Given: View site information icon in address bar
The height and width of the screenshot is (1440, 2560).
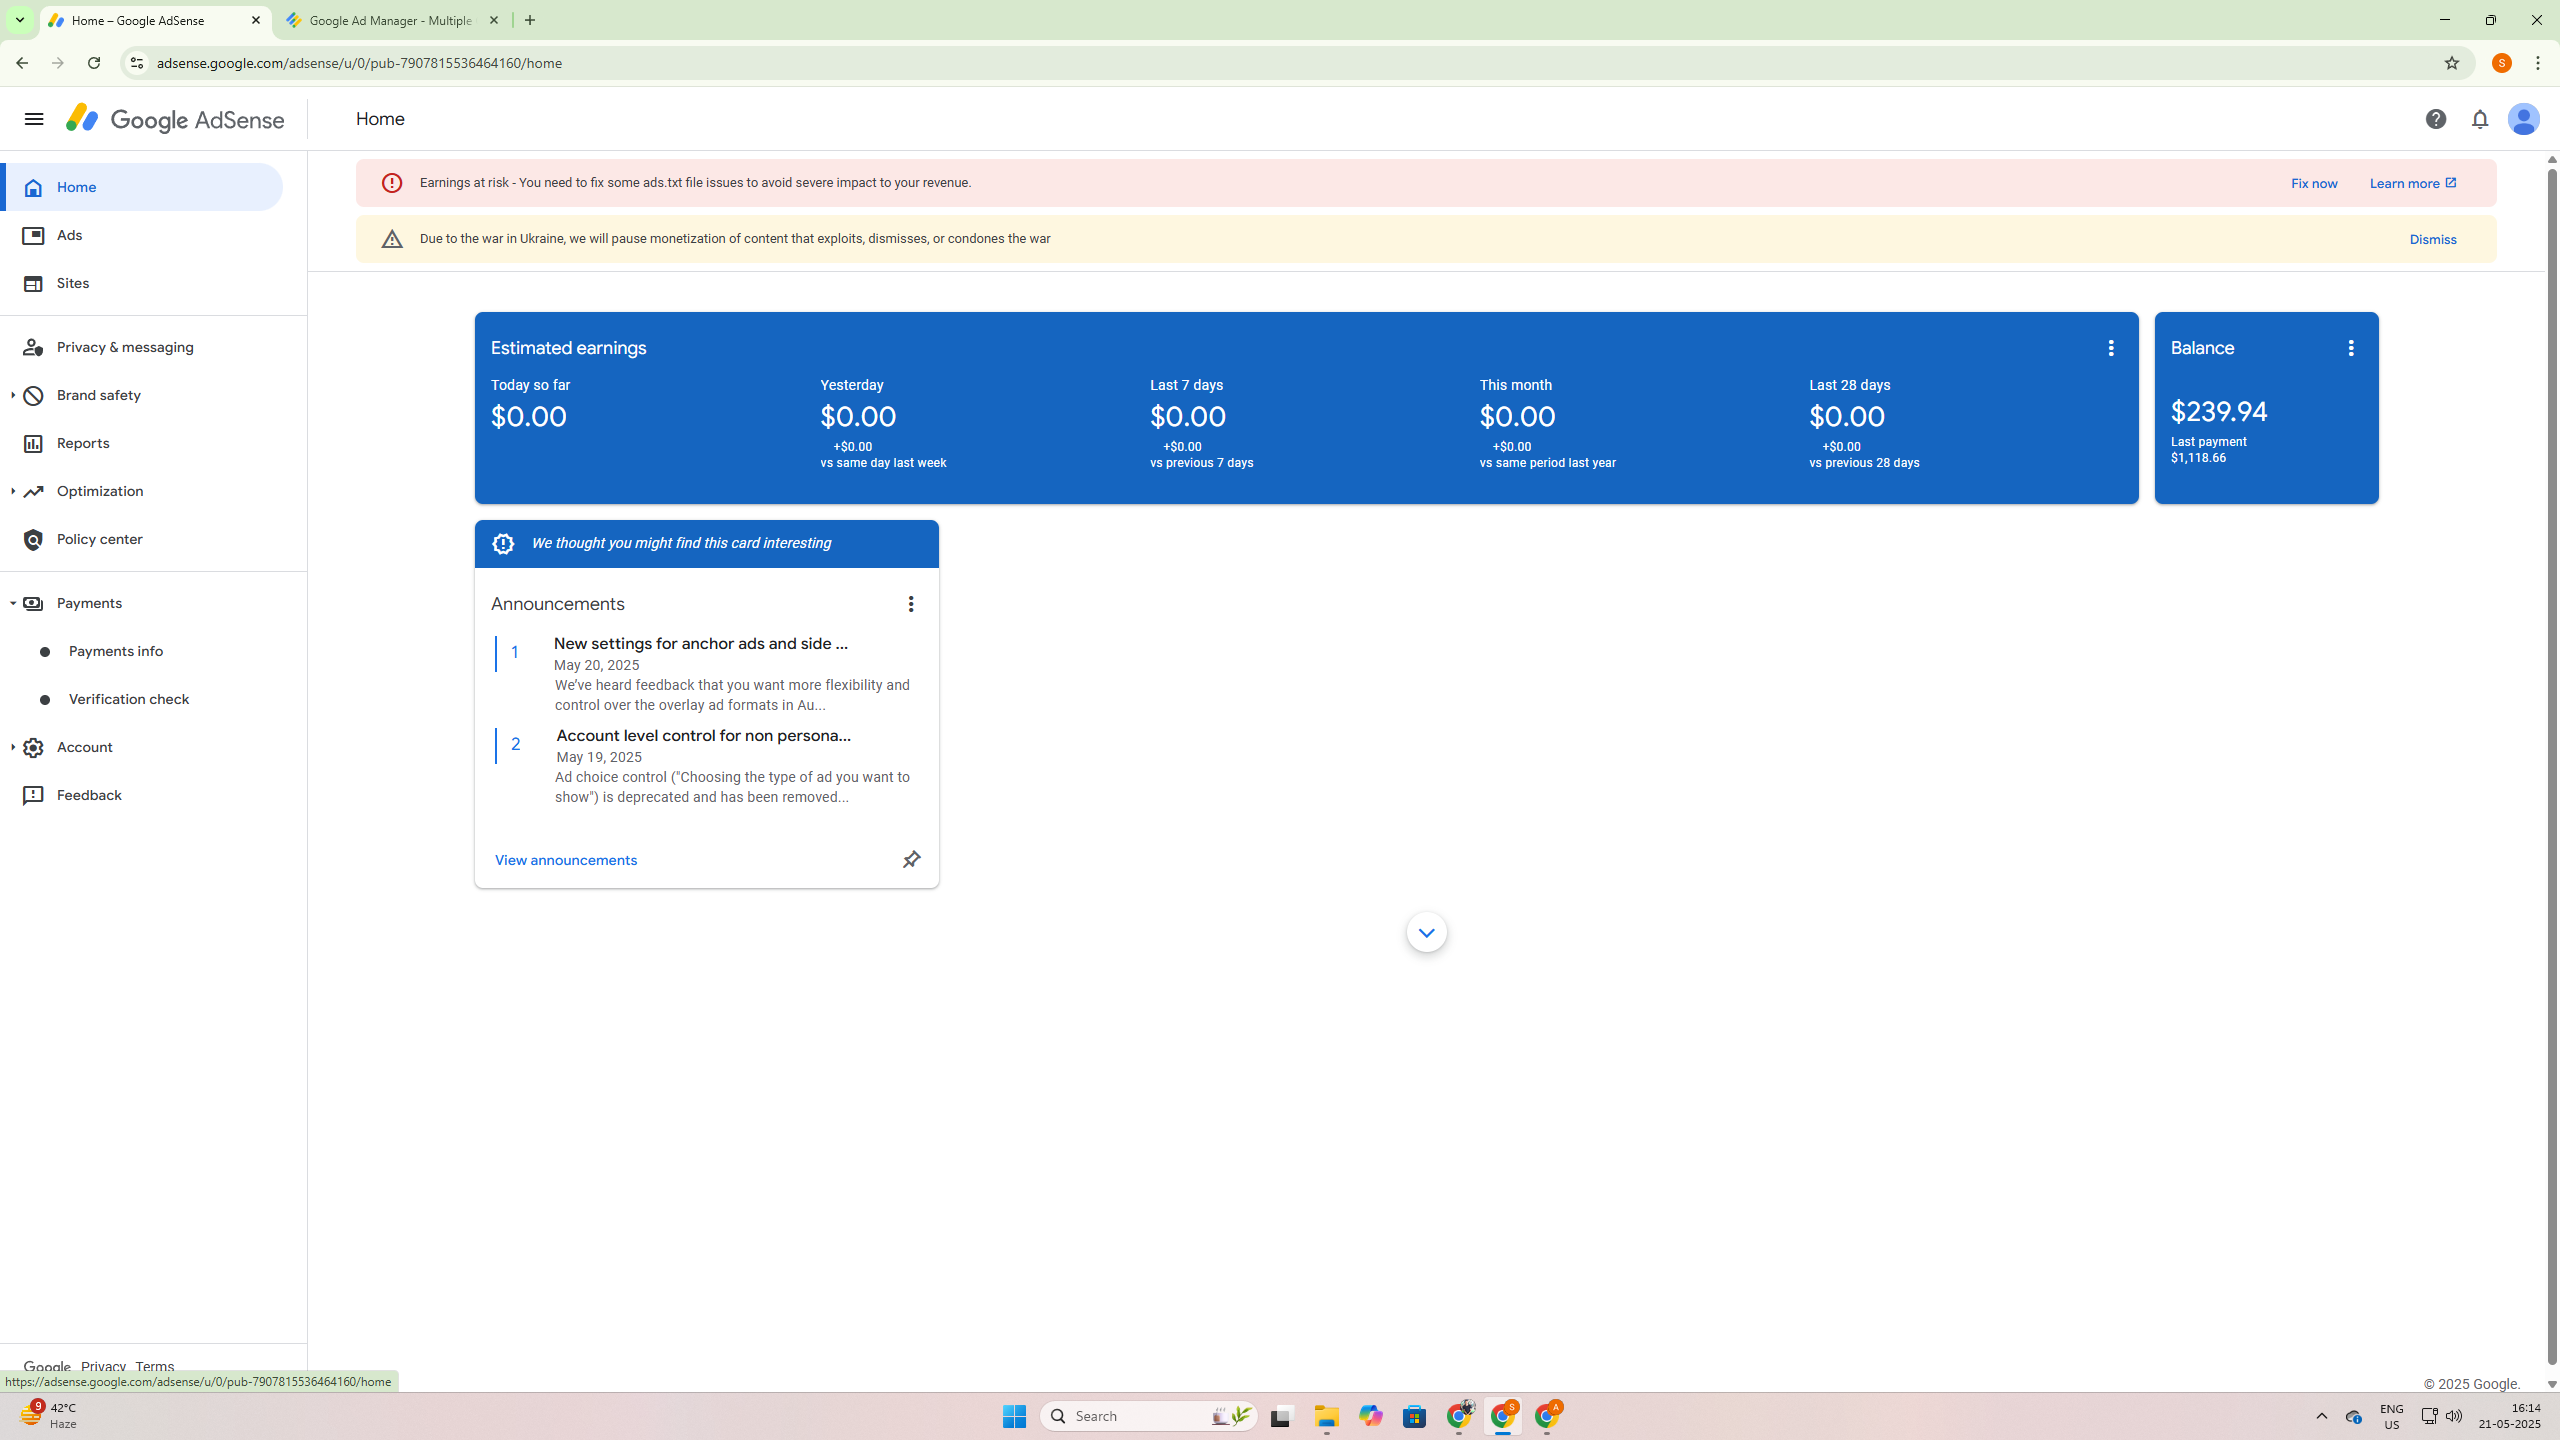Looking at the screenshot, I should tap(136, 63).
